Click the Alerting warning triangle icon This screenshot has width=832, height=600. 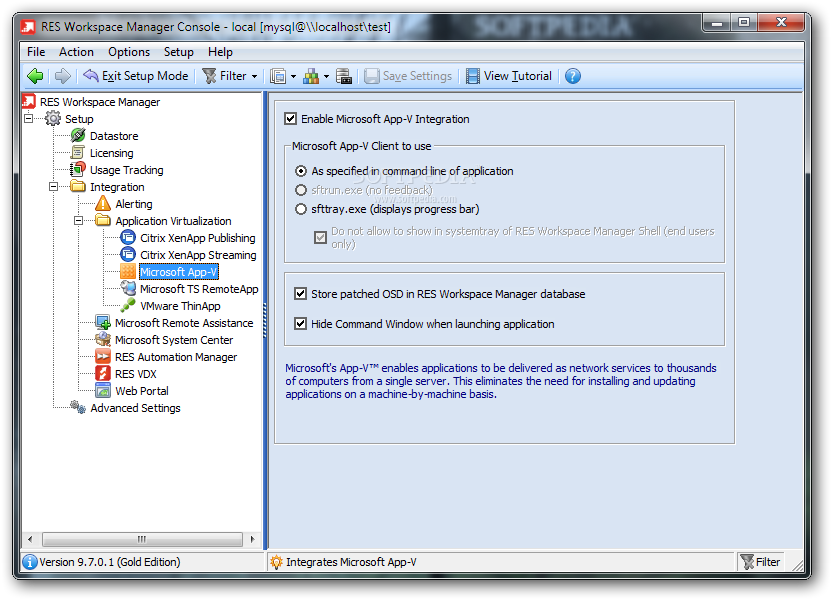103,203
